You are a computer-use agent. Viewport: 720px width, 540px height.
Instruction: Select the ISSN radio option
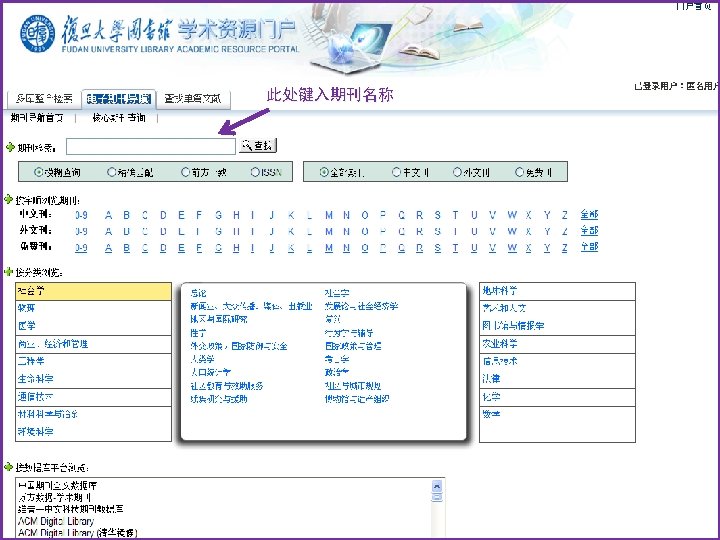[255, 172]
